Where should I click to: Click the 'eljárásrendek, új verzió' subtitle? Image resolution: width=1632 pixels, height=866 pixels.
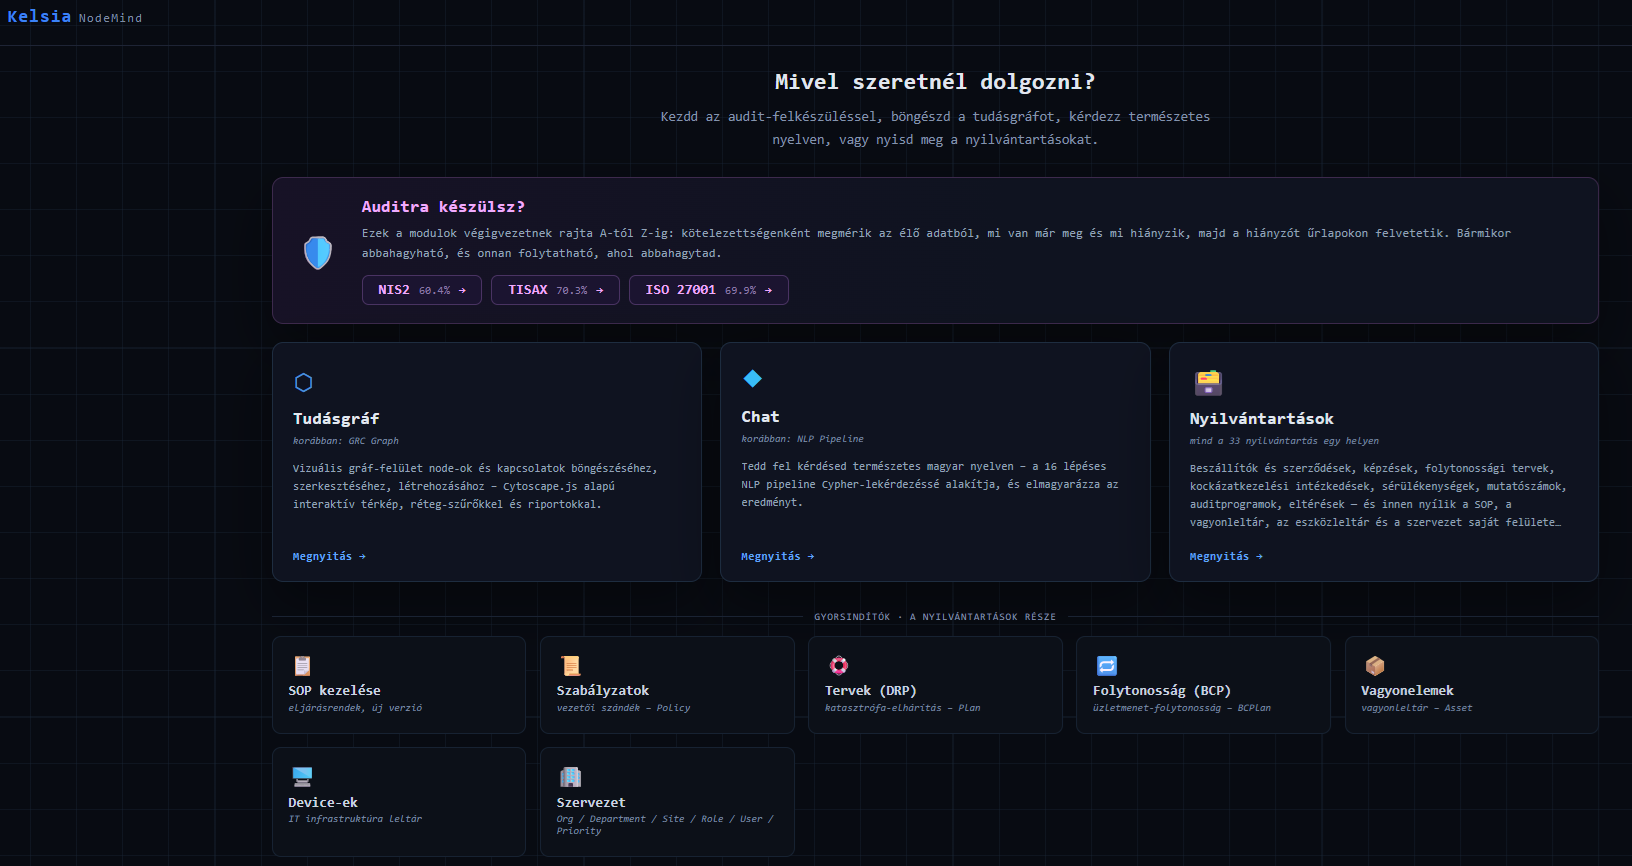(355, 708)
